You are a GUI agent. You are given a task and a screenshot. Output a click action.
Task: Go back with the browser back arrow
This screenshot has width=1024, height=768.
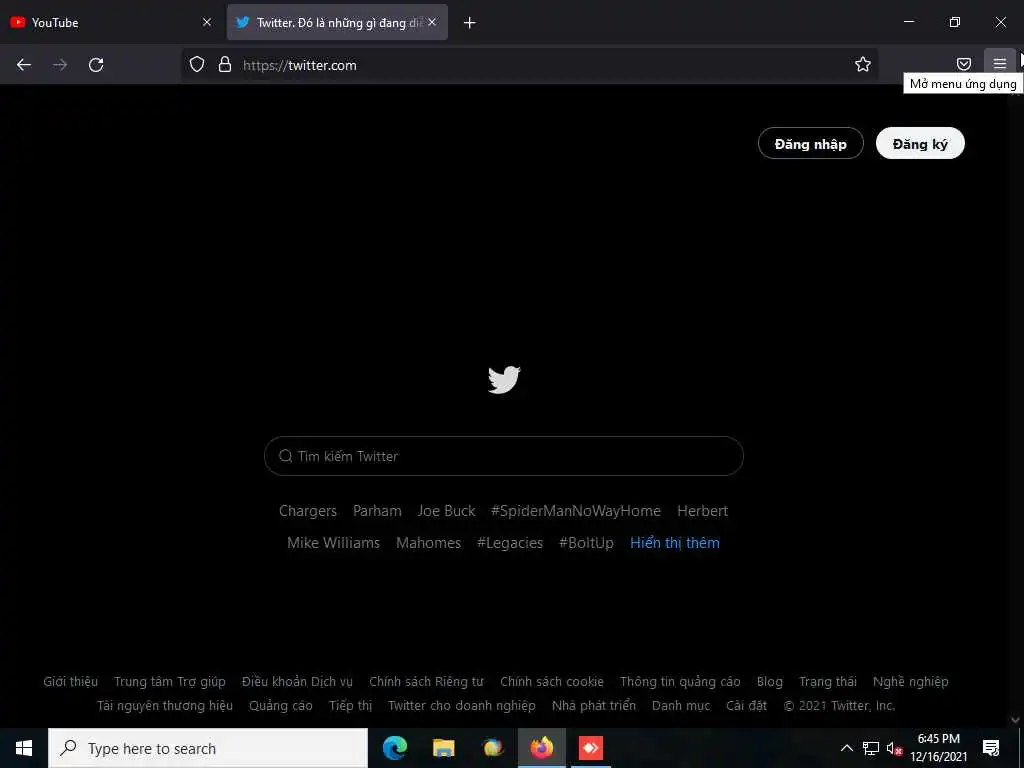[24, 65]
